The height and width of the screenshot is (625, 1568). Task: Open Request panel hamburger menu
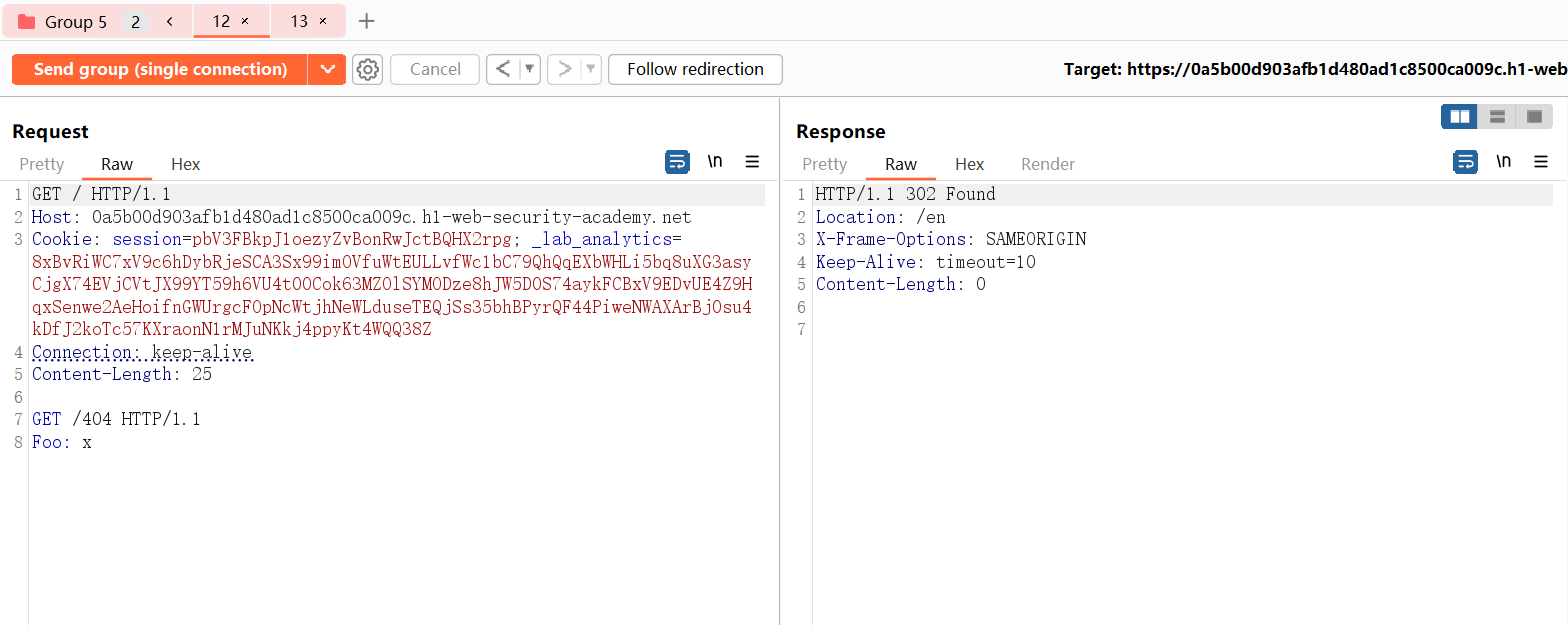click(x=752, y=162)
